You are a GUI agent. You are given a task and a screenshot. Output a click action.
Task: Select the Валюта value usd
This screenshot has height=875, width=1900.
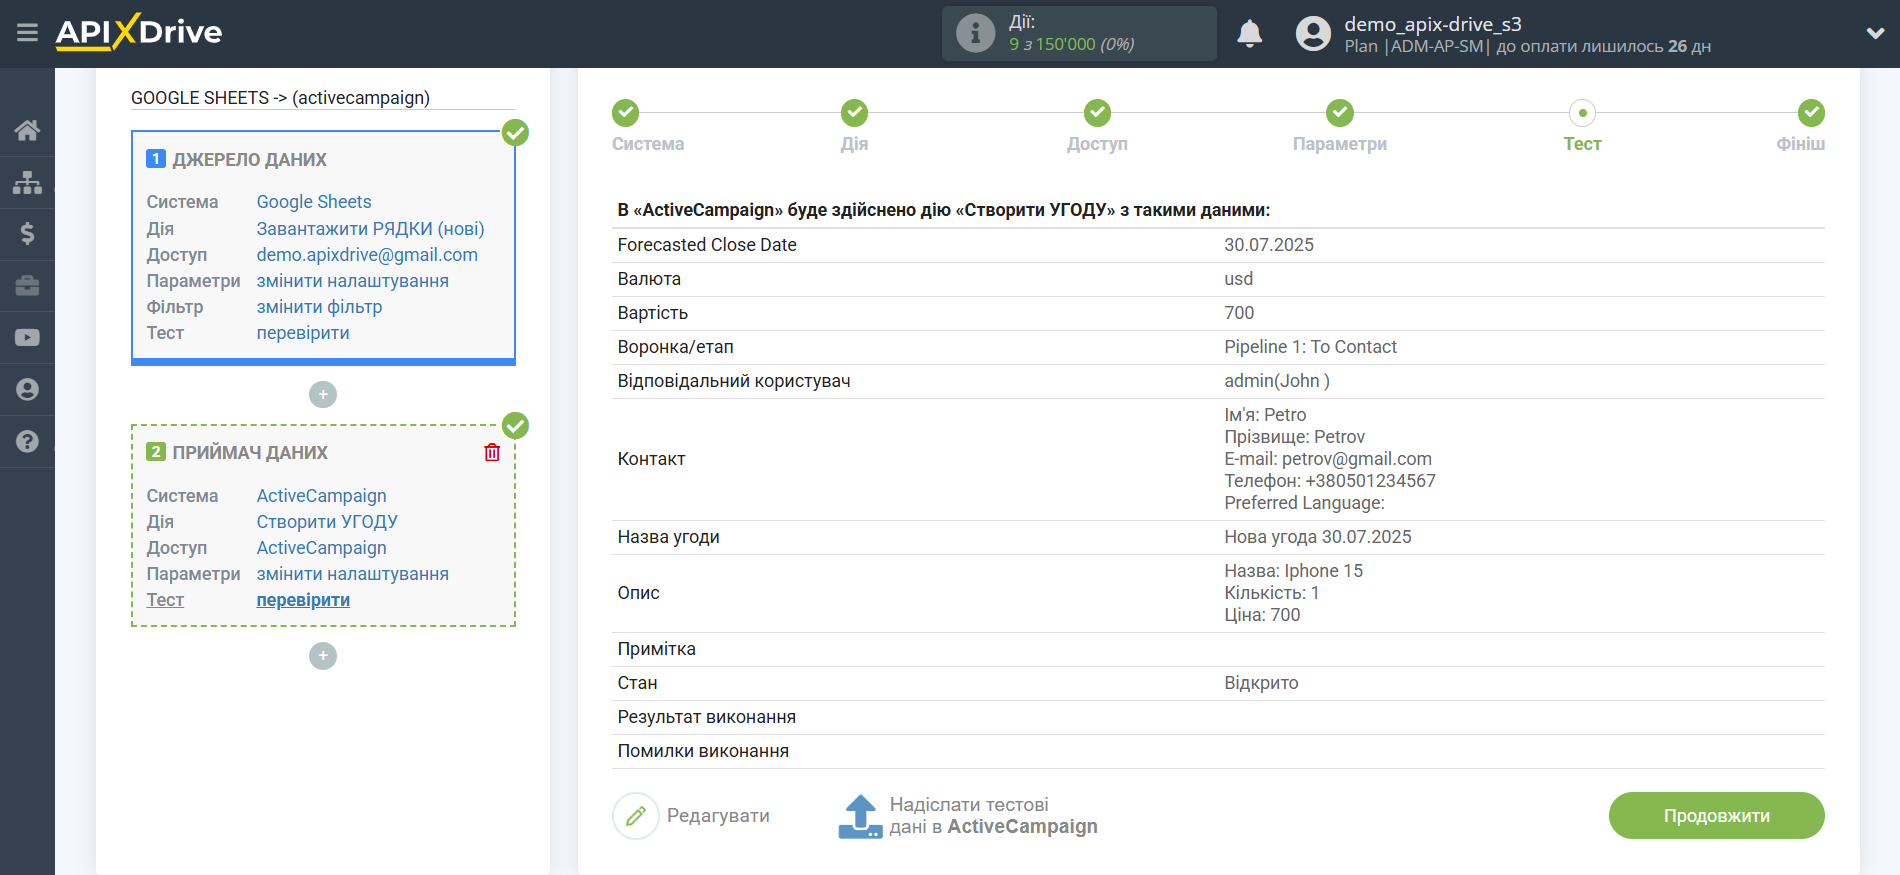tap(1238, 279)
